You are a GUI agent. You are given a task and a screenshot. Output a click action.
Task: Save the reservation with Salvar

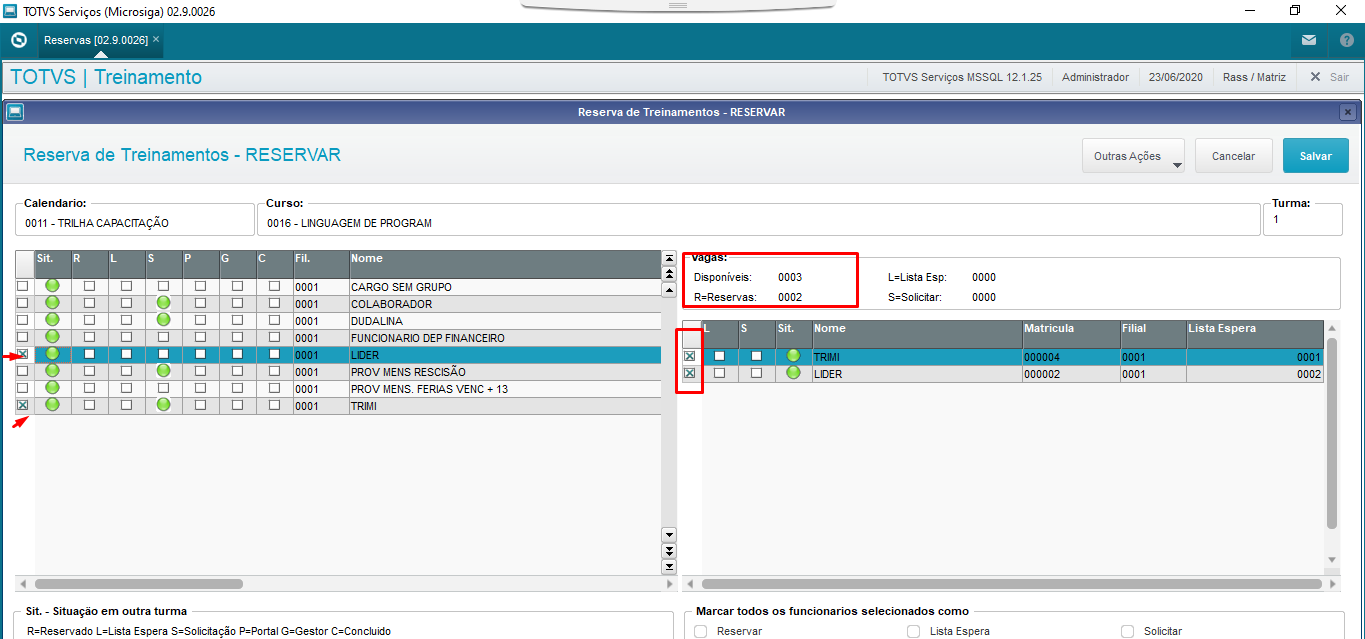tap(1316, 156)
